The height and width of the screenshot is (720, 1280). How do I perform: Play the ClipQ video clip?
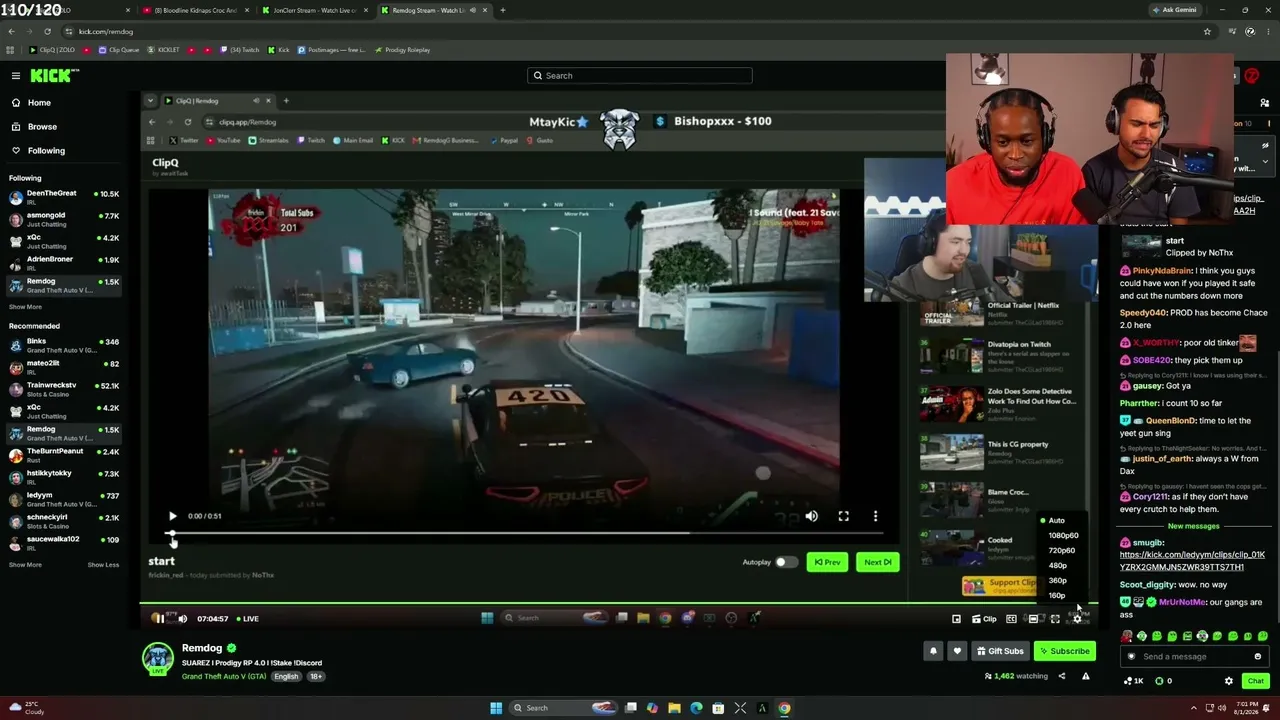pos(173,516)
